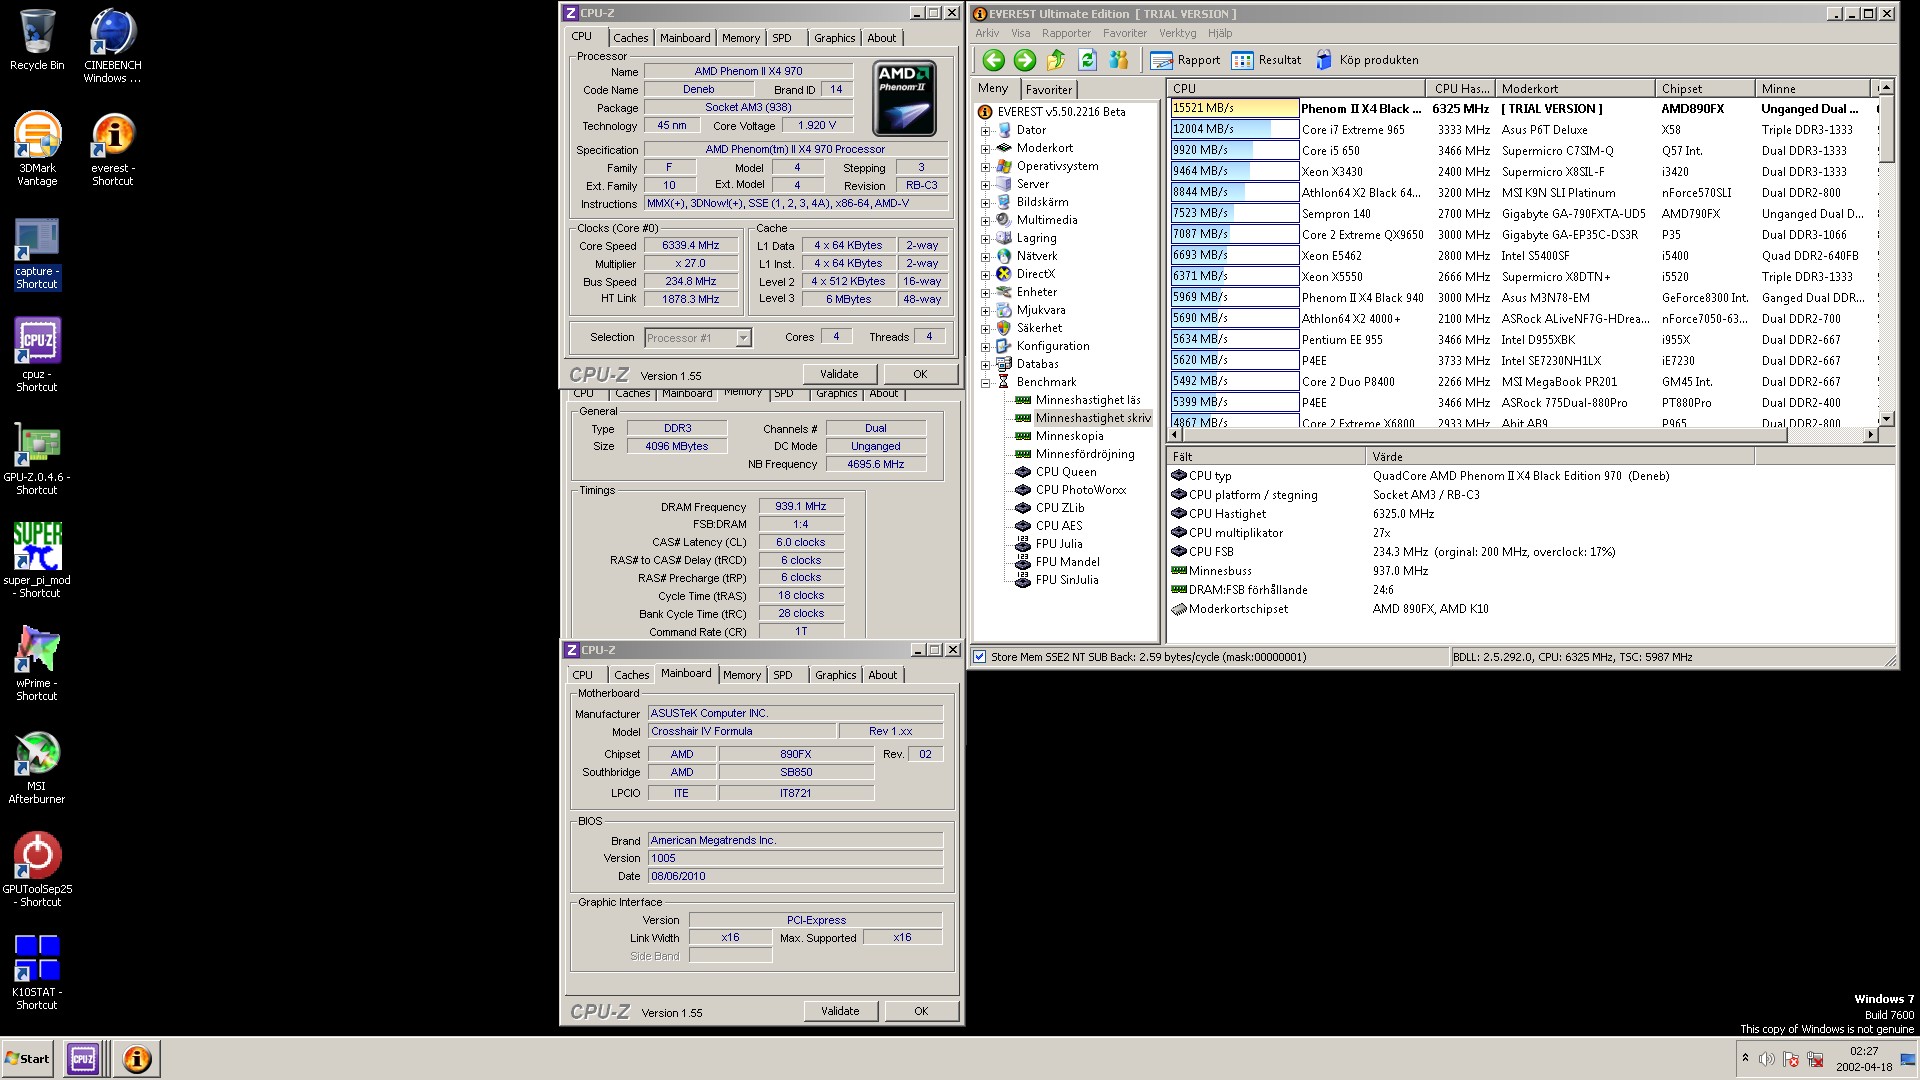The width and height of the screenshot is (1920, 1080).
Task: Expand the Dator tree node
Action: [x=985, y=130]
